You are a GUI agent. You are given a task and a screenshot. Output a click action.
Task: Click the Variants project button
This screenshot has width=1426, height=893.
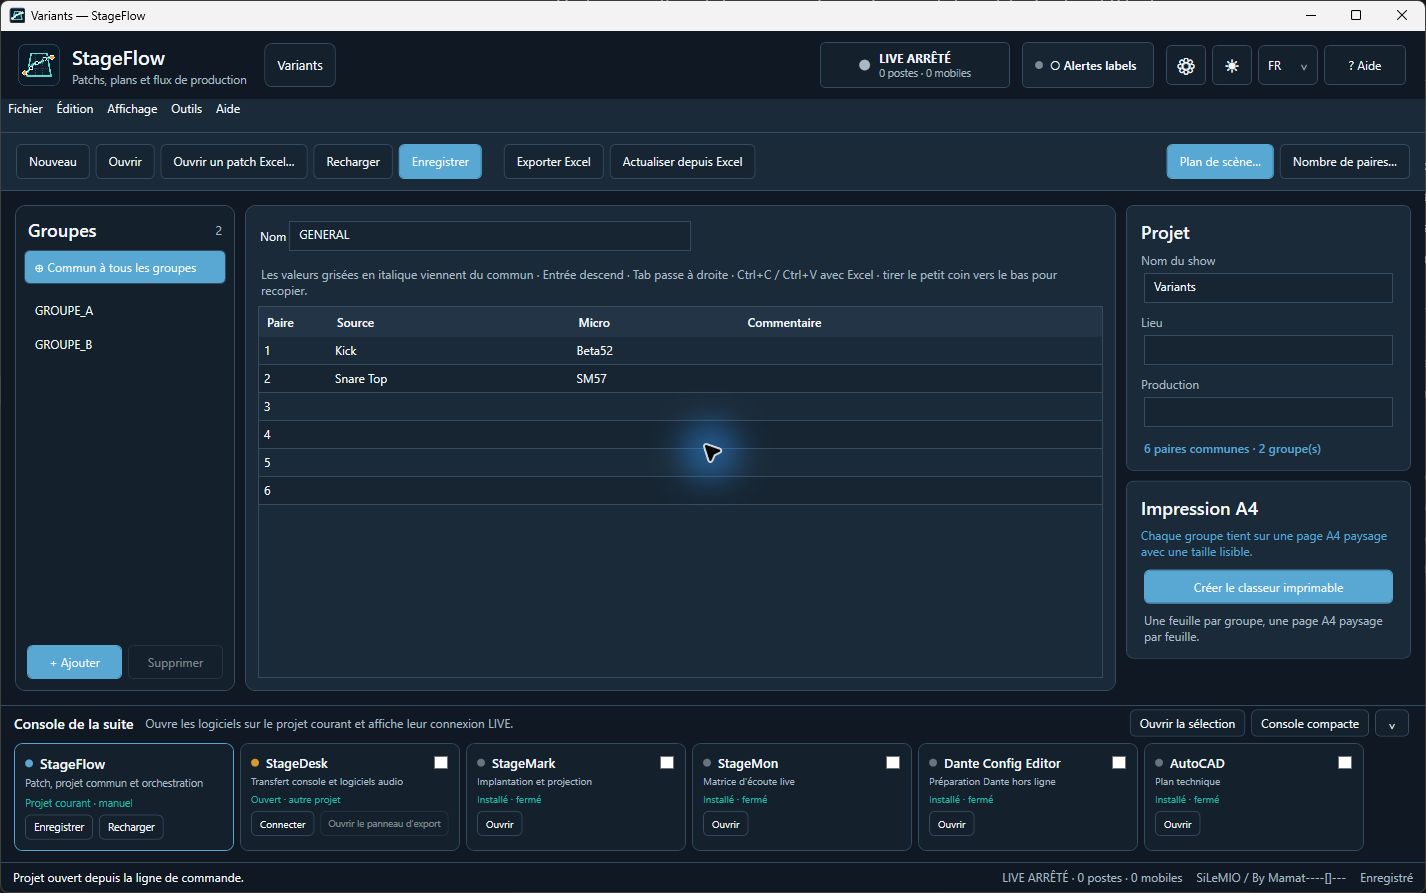click(300, 66)
